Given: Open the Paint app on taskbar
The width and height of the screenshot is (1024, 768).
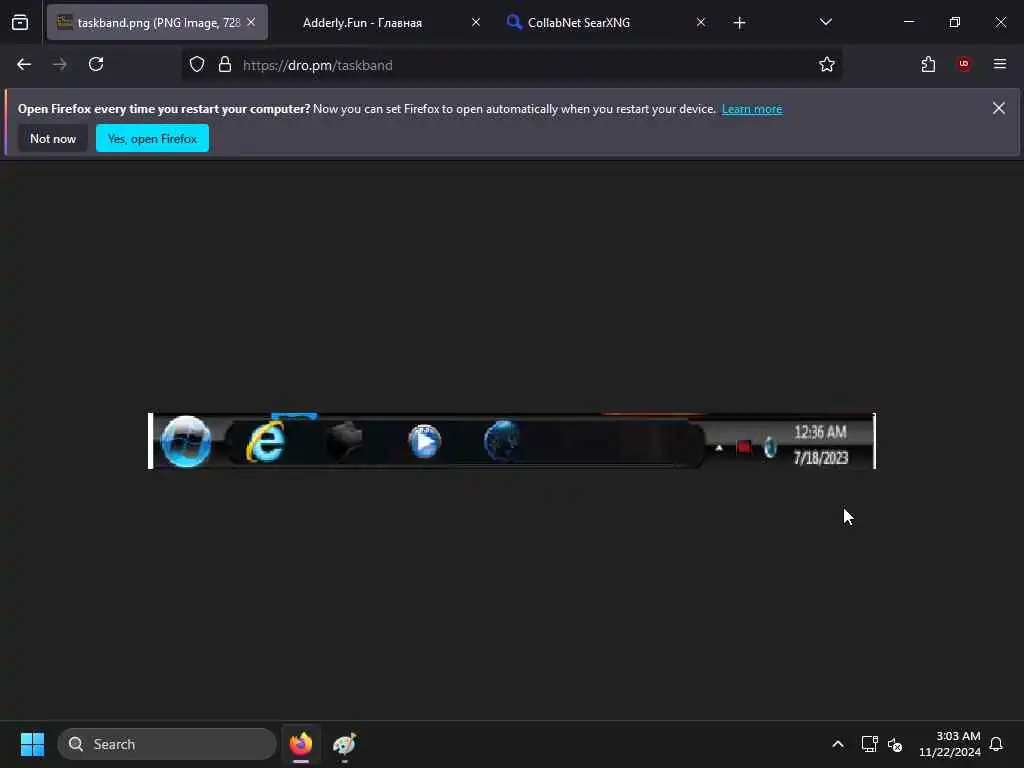Looking at the screenshot, I should point(345,744).
